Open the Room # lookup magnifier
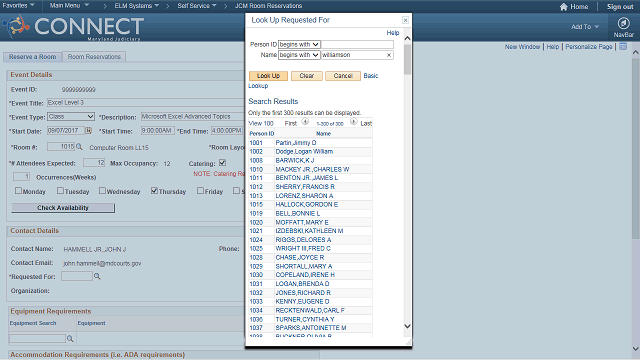This screenshot has width=640, height=360. pyautogui.click(x=79, y=147)
